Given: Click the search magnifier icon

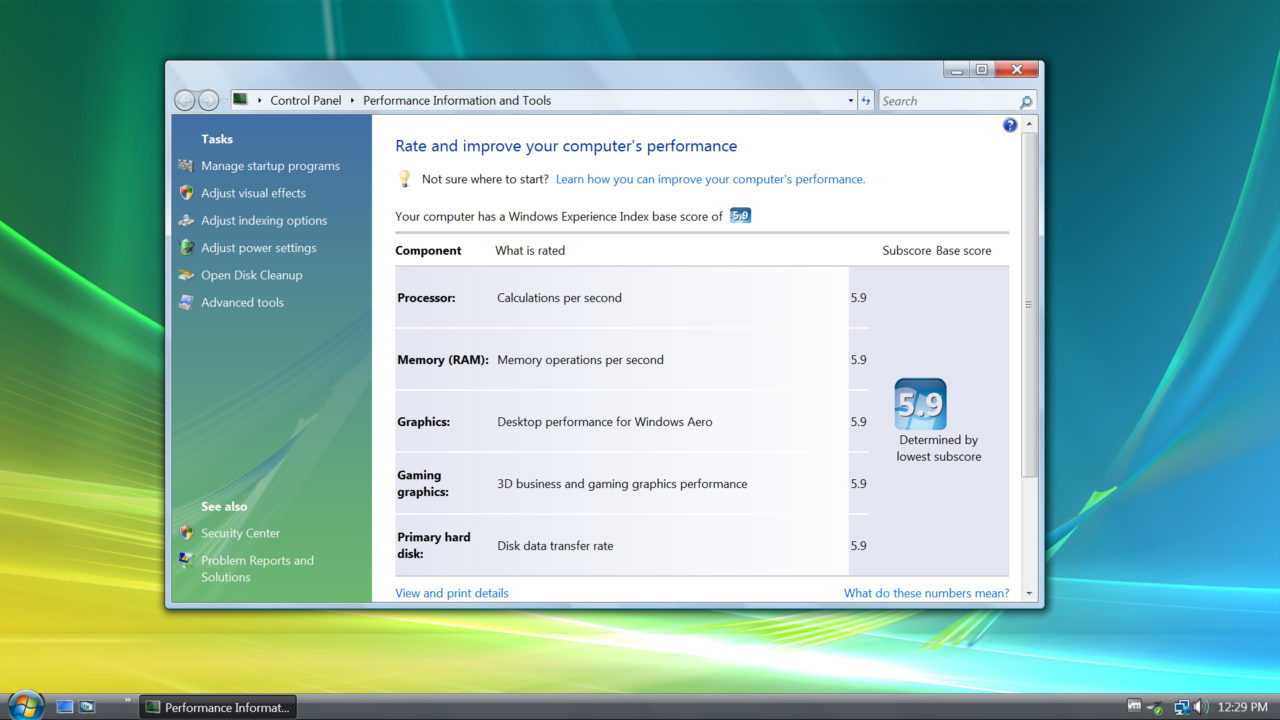Looking at the screenshot, I should point(1026,101).
